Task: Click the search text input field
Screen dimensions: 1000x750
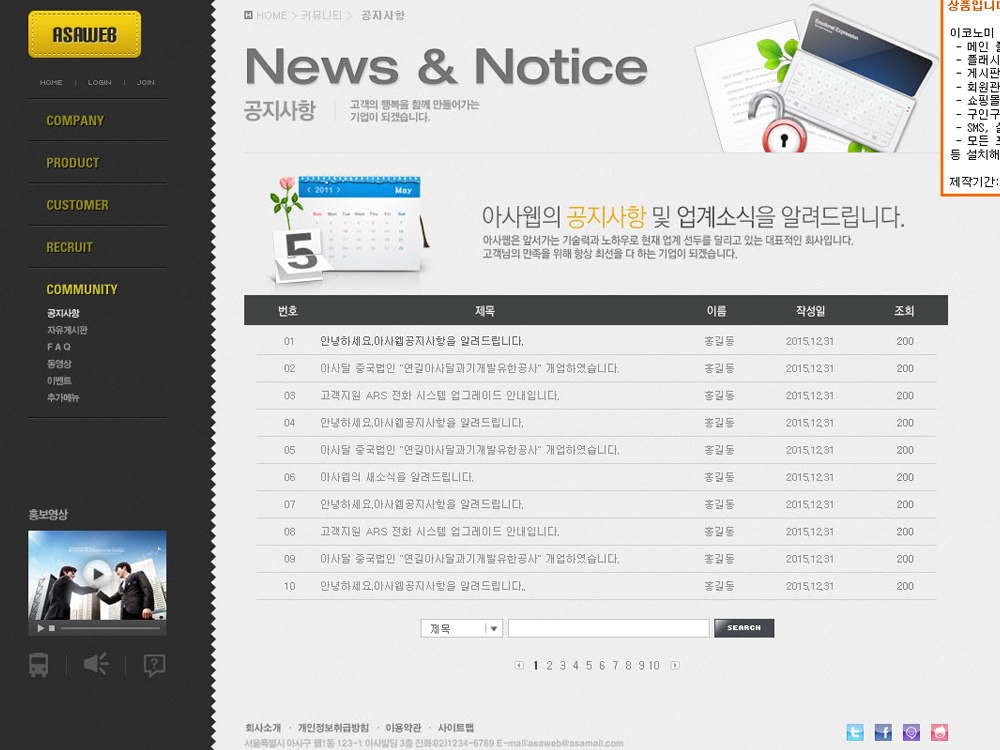Action: tap(608, 628)
